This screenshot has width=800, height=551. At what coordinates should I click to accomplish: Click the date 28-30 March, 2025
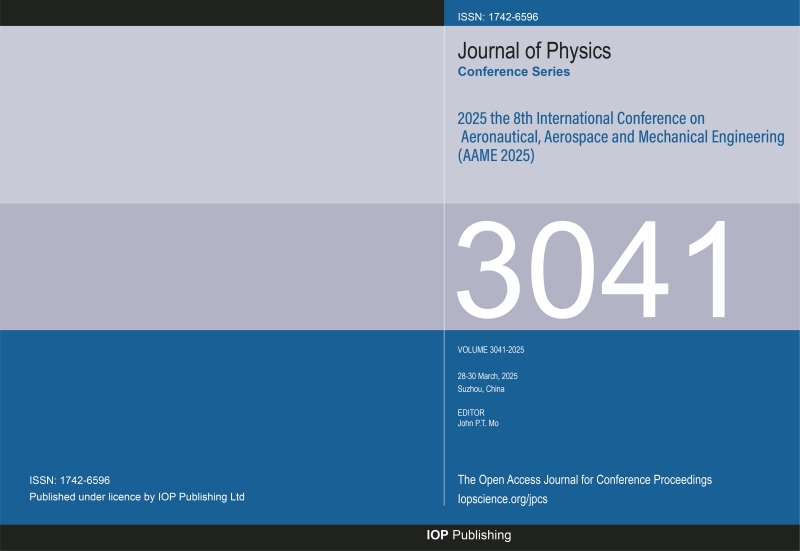click(x=487, y=376)
